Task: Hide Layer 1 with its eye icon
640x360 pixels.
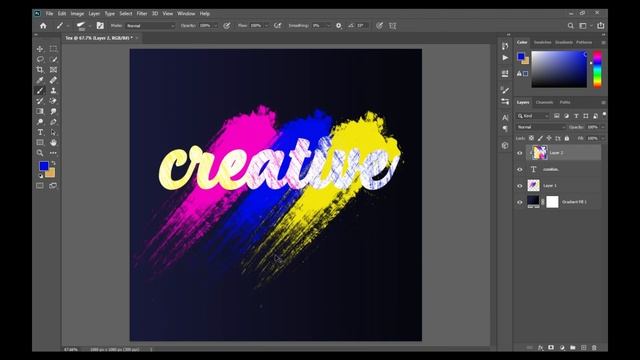Action: [520, 186]
